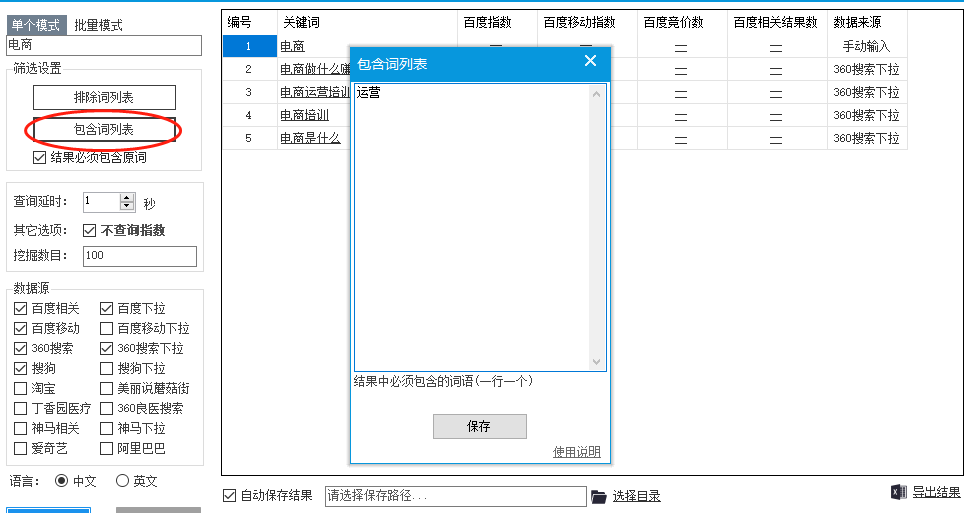Enable 神马相关 data source
Screen dimensions: 964x513
coord(20,429)
